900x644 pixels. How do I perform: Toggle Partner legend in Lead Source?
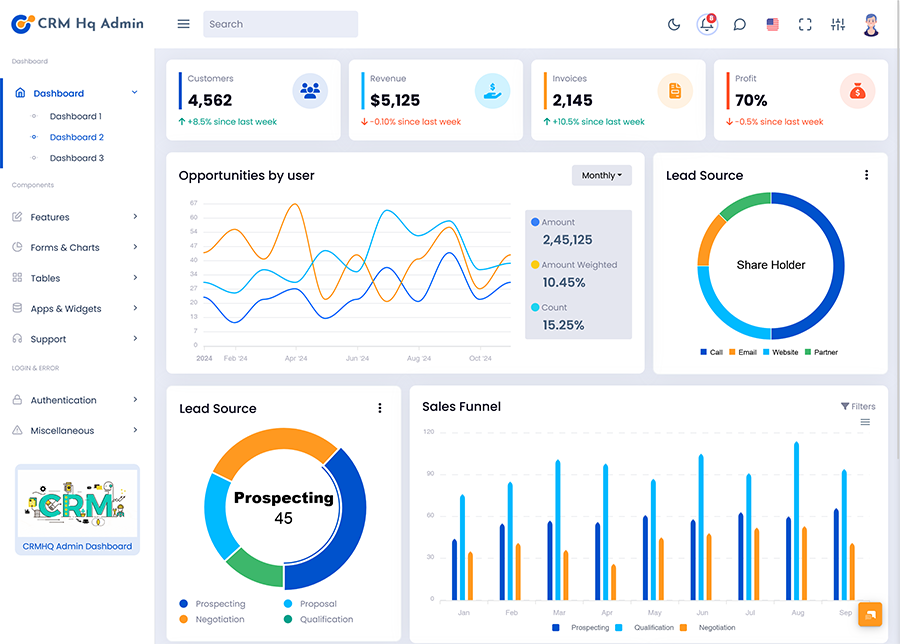click(821, 352)
